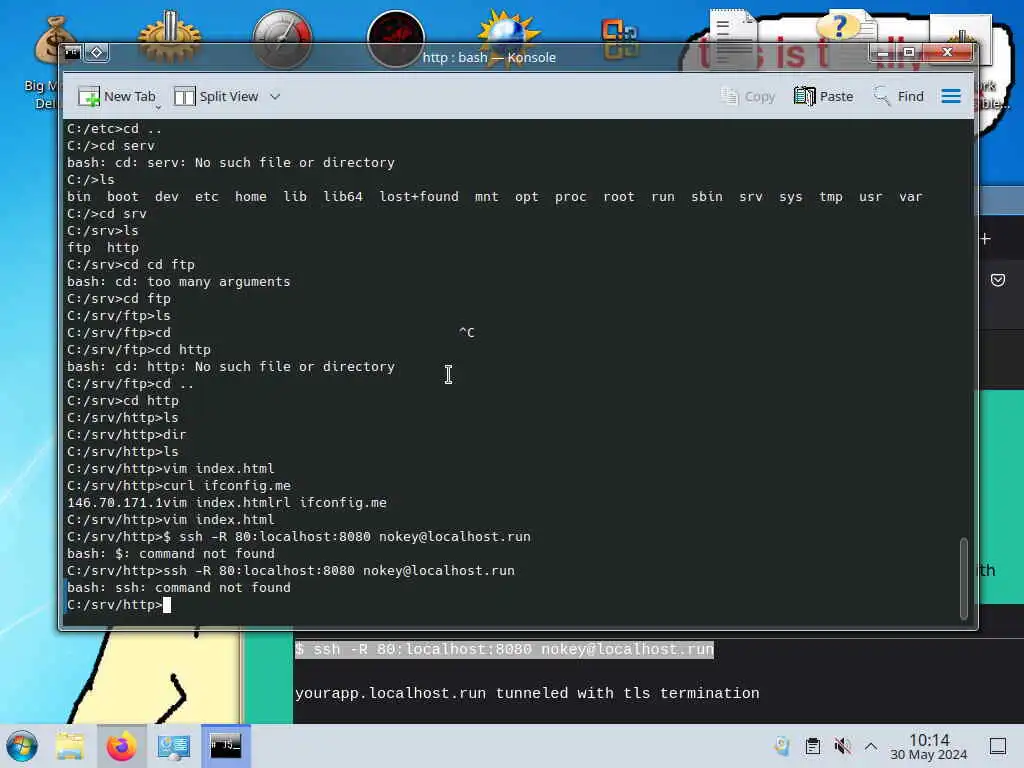Screen dimensions: 1024x768
Task: Open the New Tab profile dropdown arrow
Action: [x=158, y=106]
